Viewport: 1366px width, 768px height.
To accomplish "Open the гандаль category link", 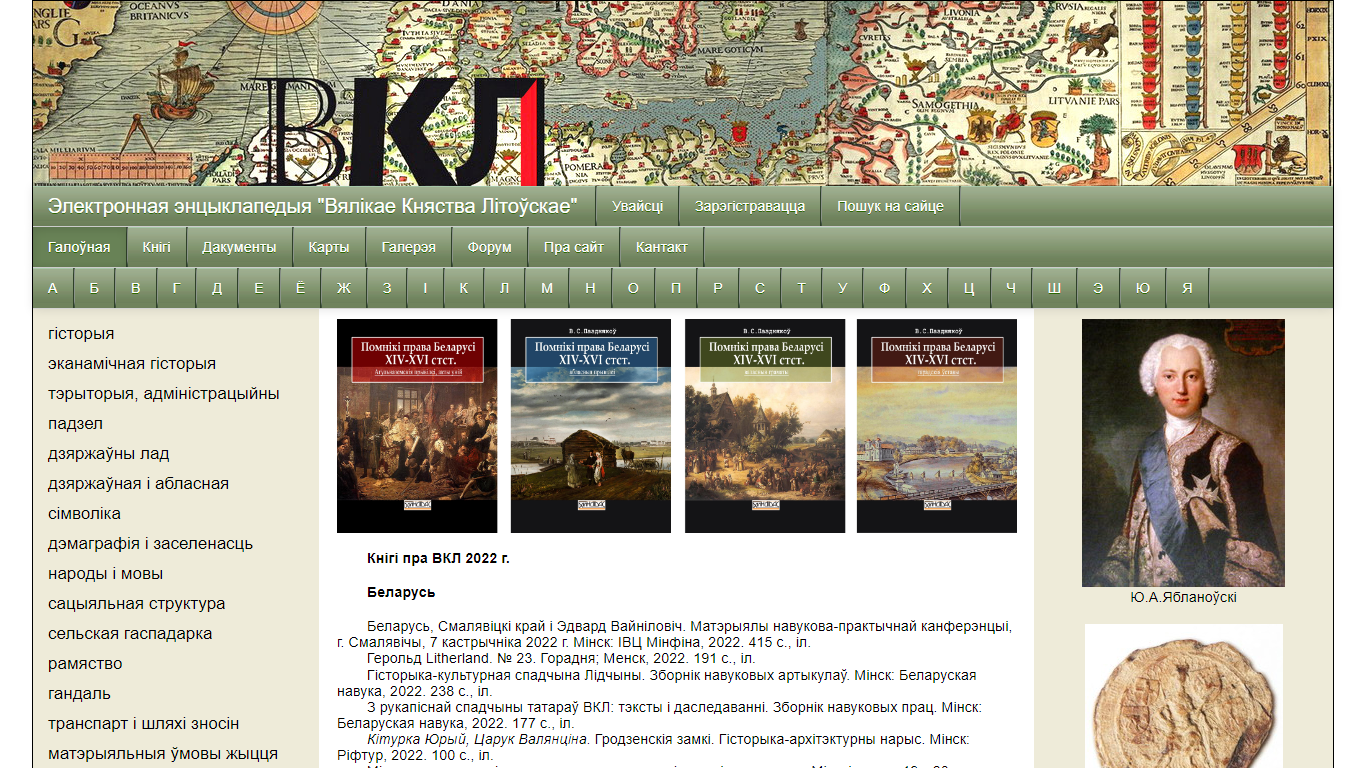I will coord(80,694).
